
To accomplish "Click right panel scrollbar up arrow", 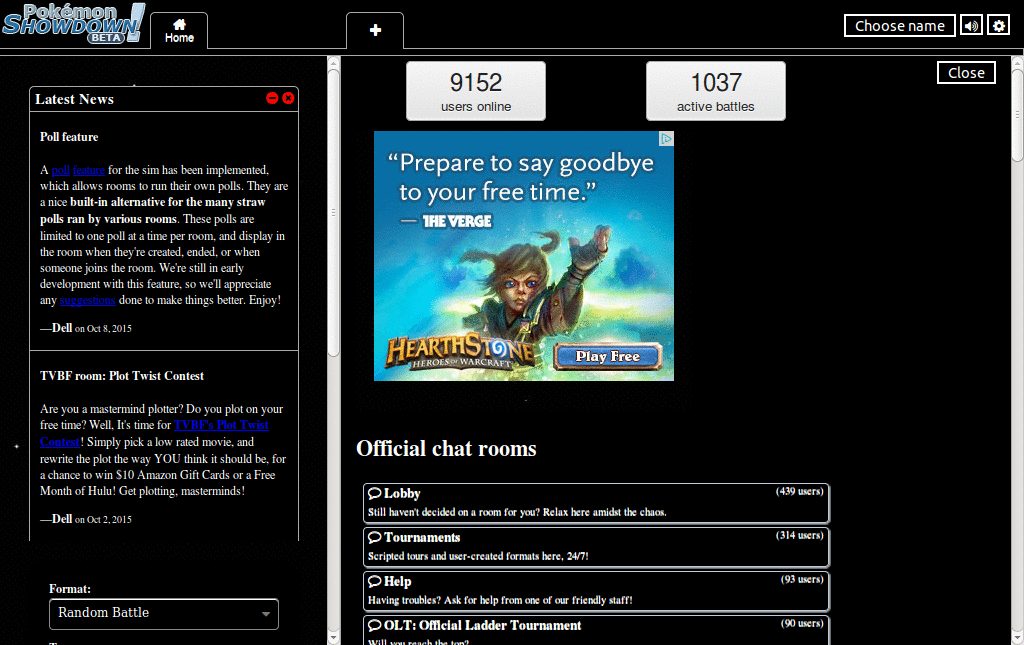I will pos(1017,63).
